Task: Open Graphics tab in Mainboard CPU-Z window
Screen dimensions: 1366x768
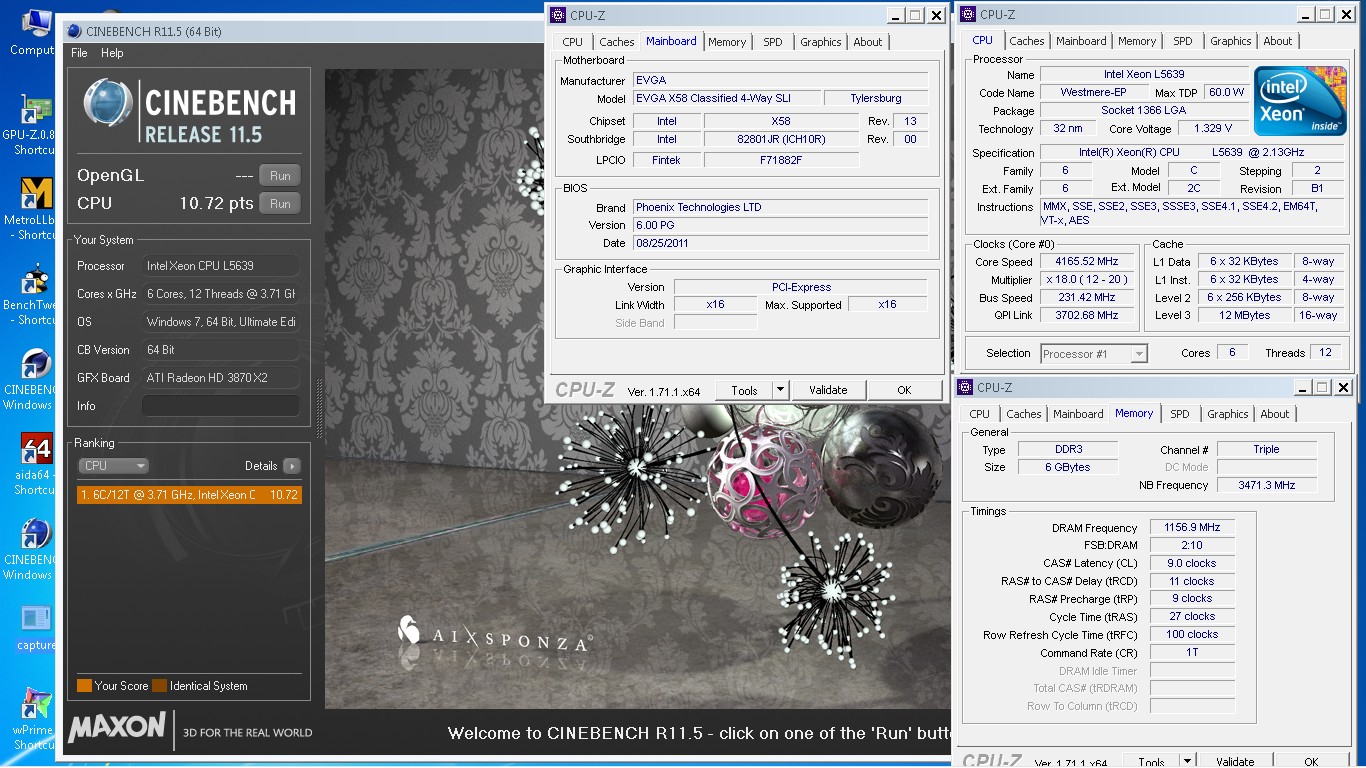Action: pos(821,42)
